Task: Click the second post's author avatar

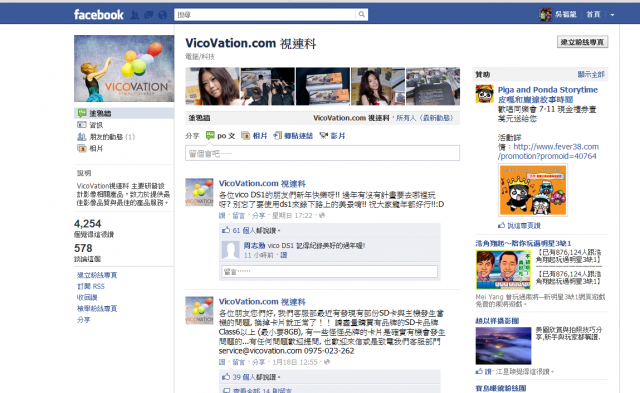Action: [x=199, y=310]
